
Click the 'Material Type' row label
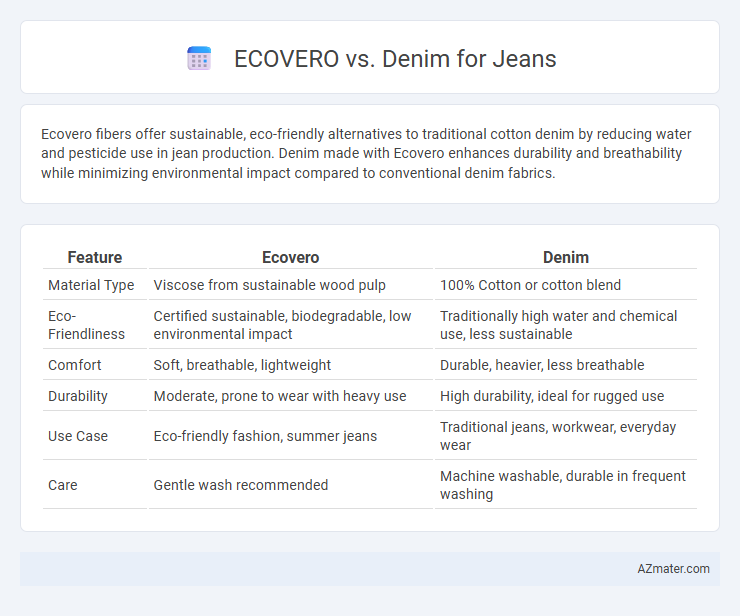pyautogui.click(x=91, y=285)
